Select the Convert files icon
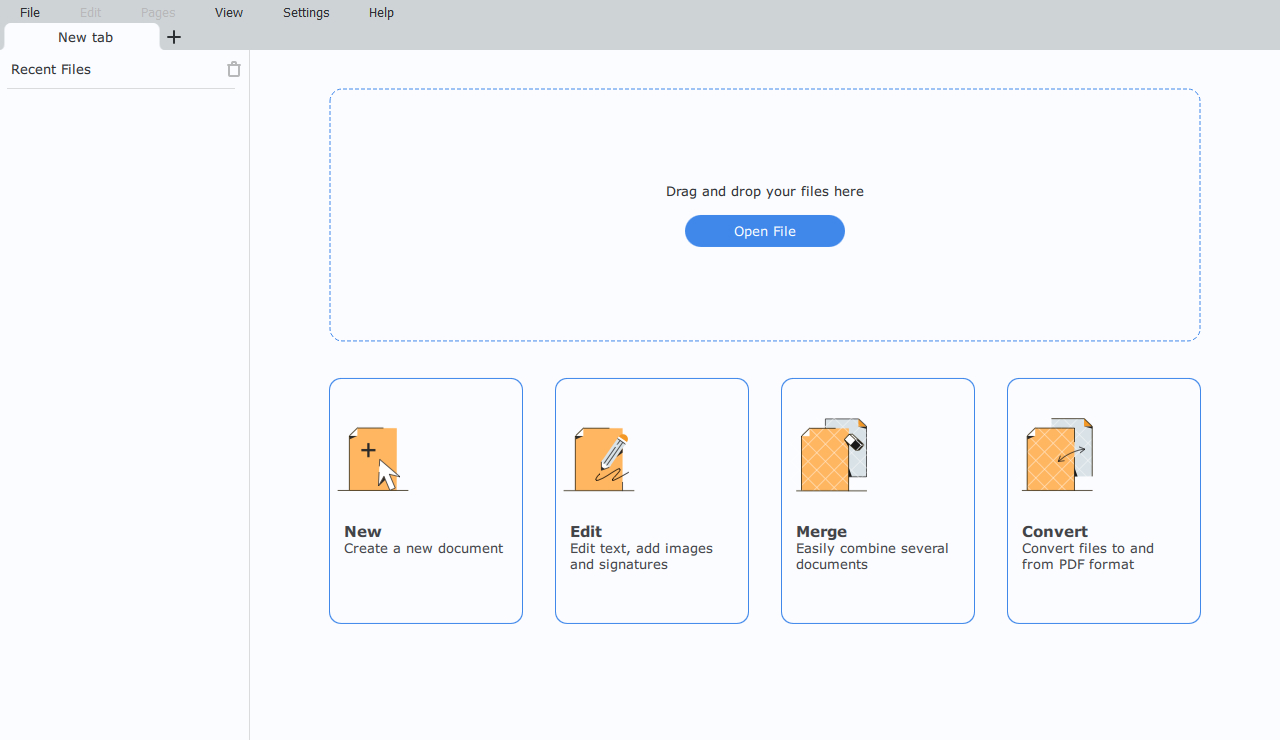 pos(1057,454)
